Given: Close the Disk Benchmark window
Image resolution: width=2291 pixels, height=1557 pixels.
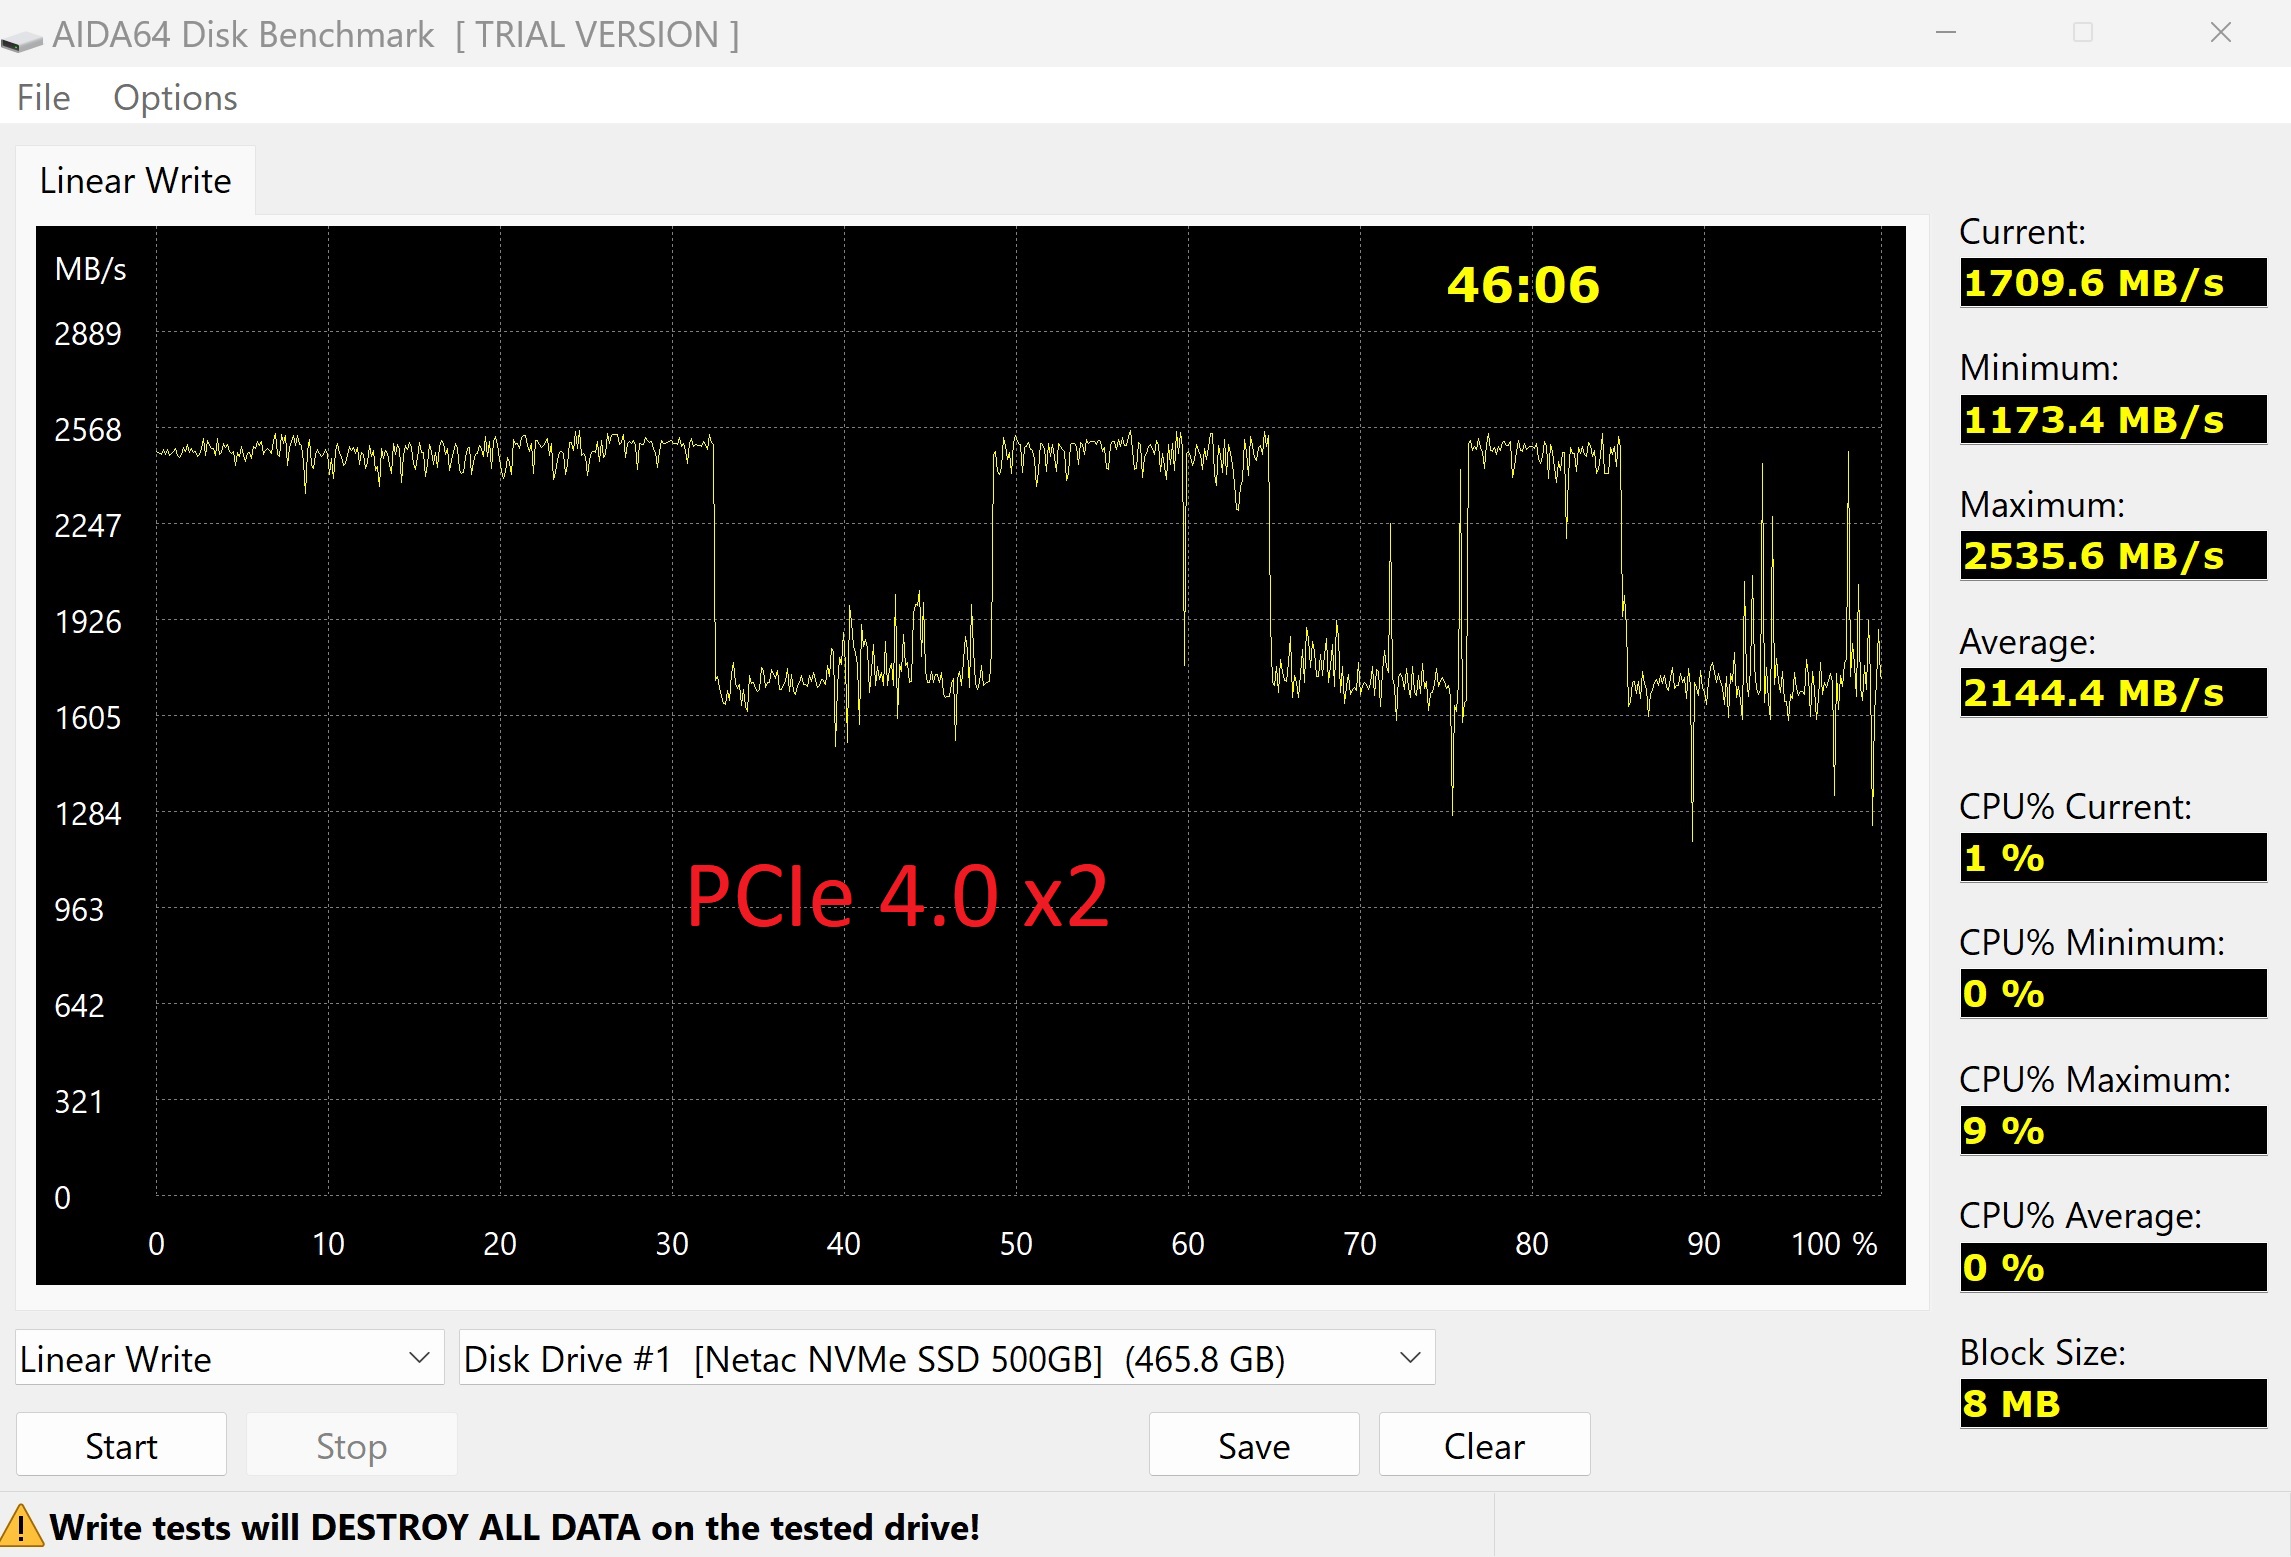Looking at the screenshot, I should click(x=2220, y=33).
